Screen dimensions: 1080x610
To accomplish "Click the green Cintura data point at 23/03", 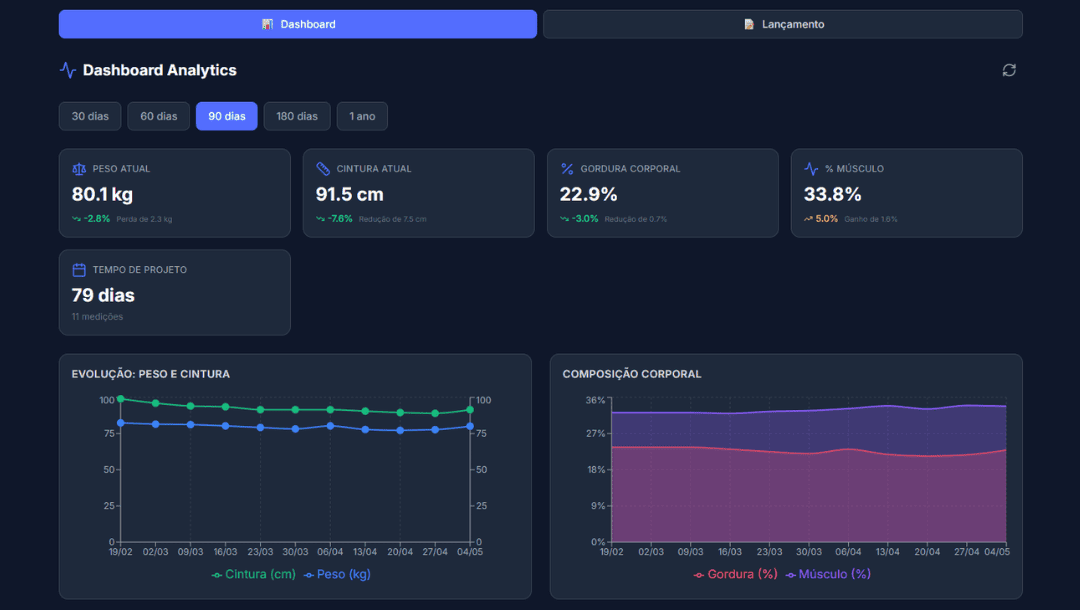I will (x=260, y=410).
